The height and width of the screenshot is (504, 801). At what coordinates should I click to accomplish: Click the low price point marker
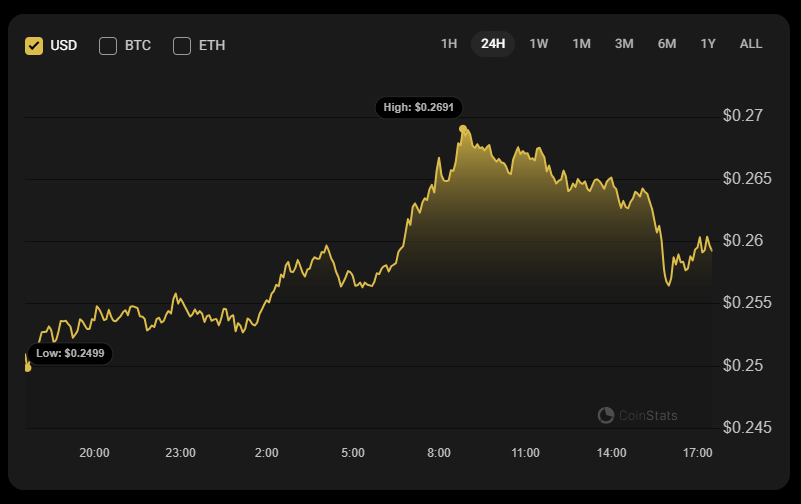coord(28,367)
